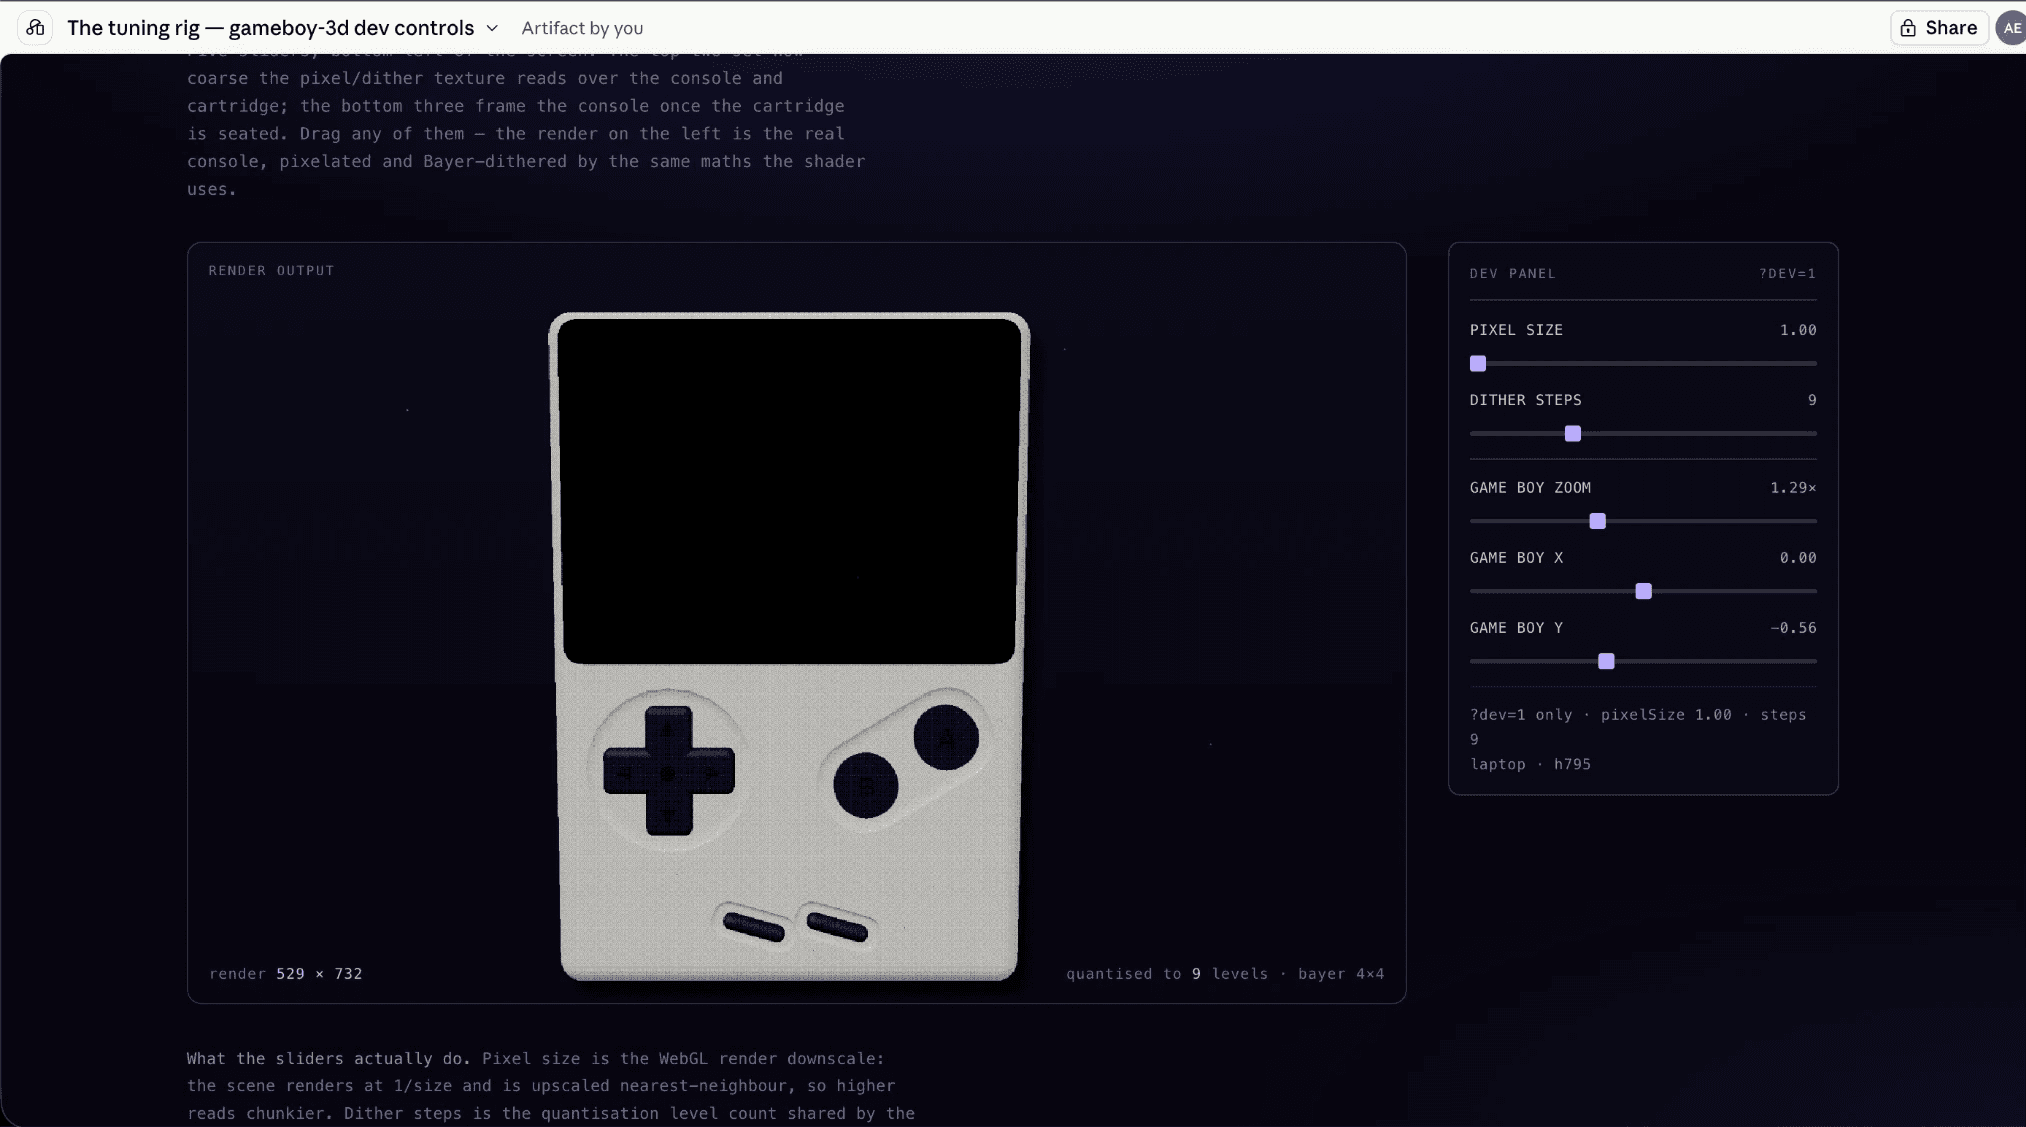Click the black screen of the rendered console

[x=789, y=491]
